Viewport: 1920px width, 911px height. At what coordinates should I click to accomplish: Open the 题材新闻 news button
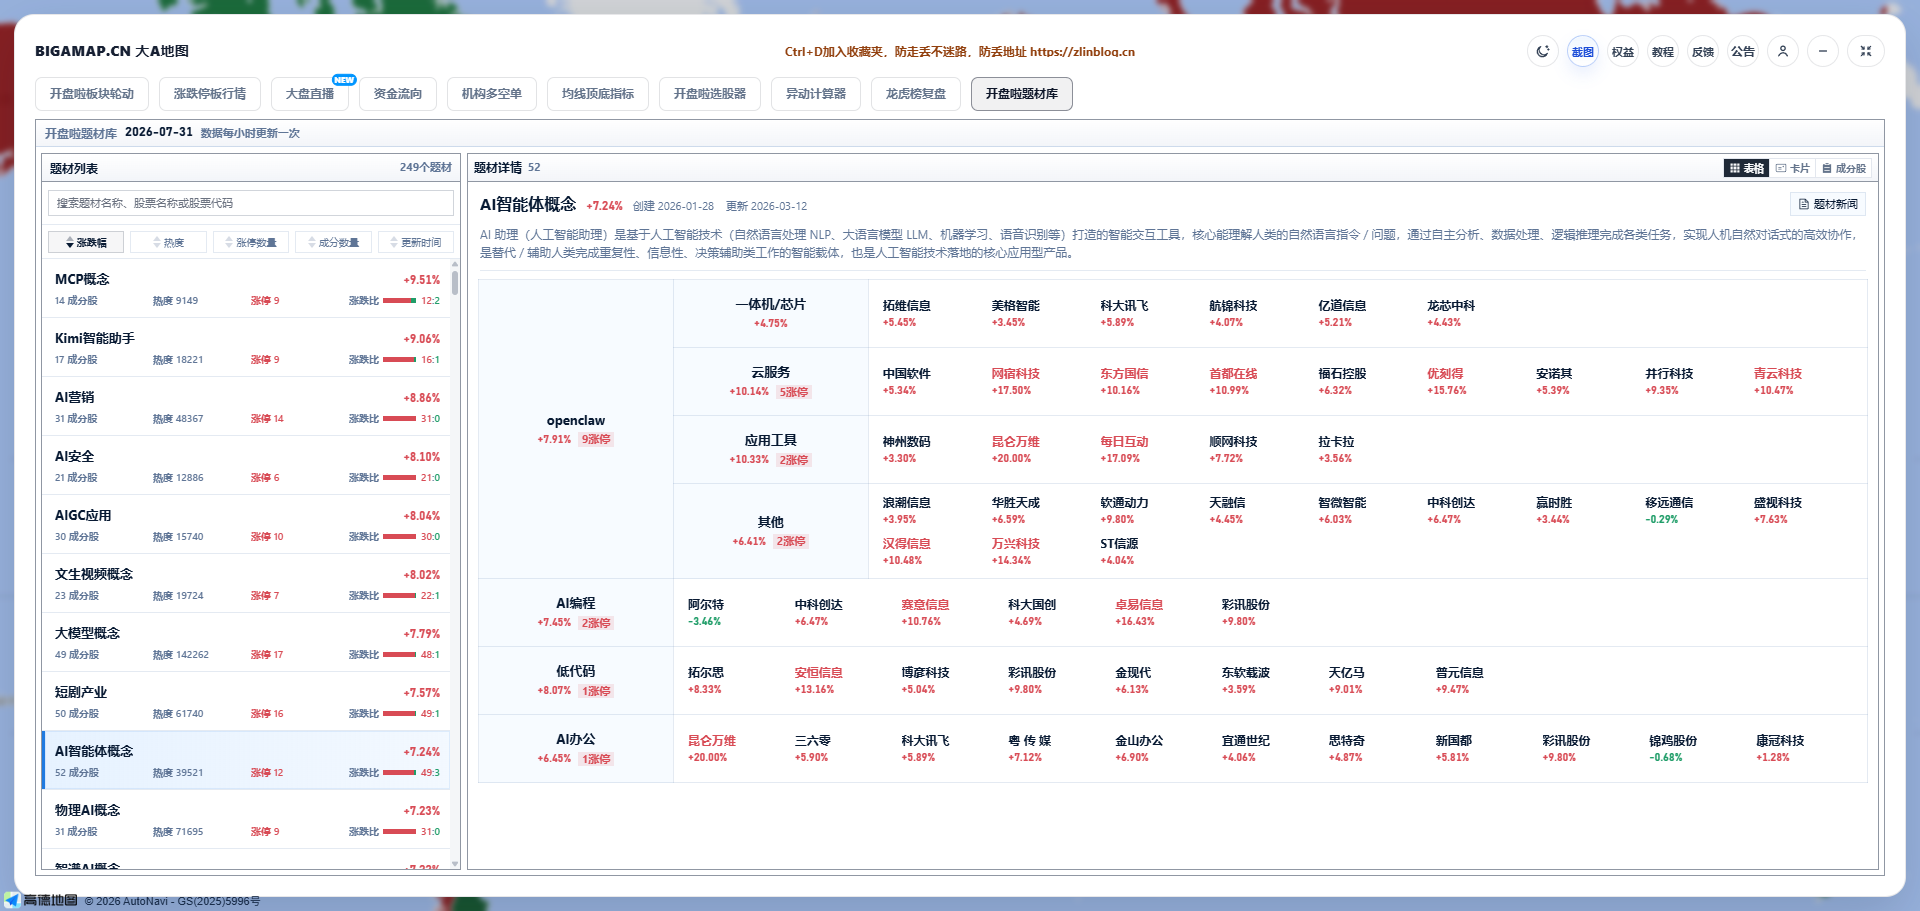point(1828,204)
